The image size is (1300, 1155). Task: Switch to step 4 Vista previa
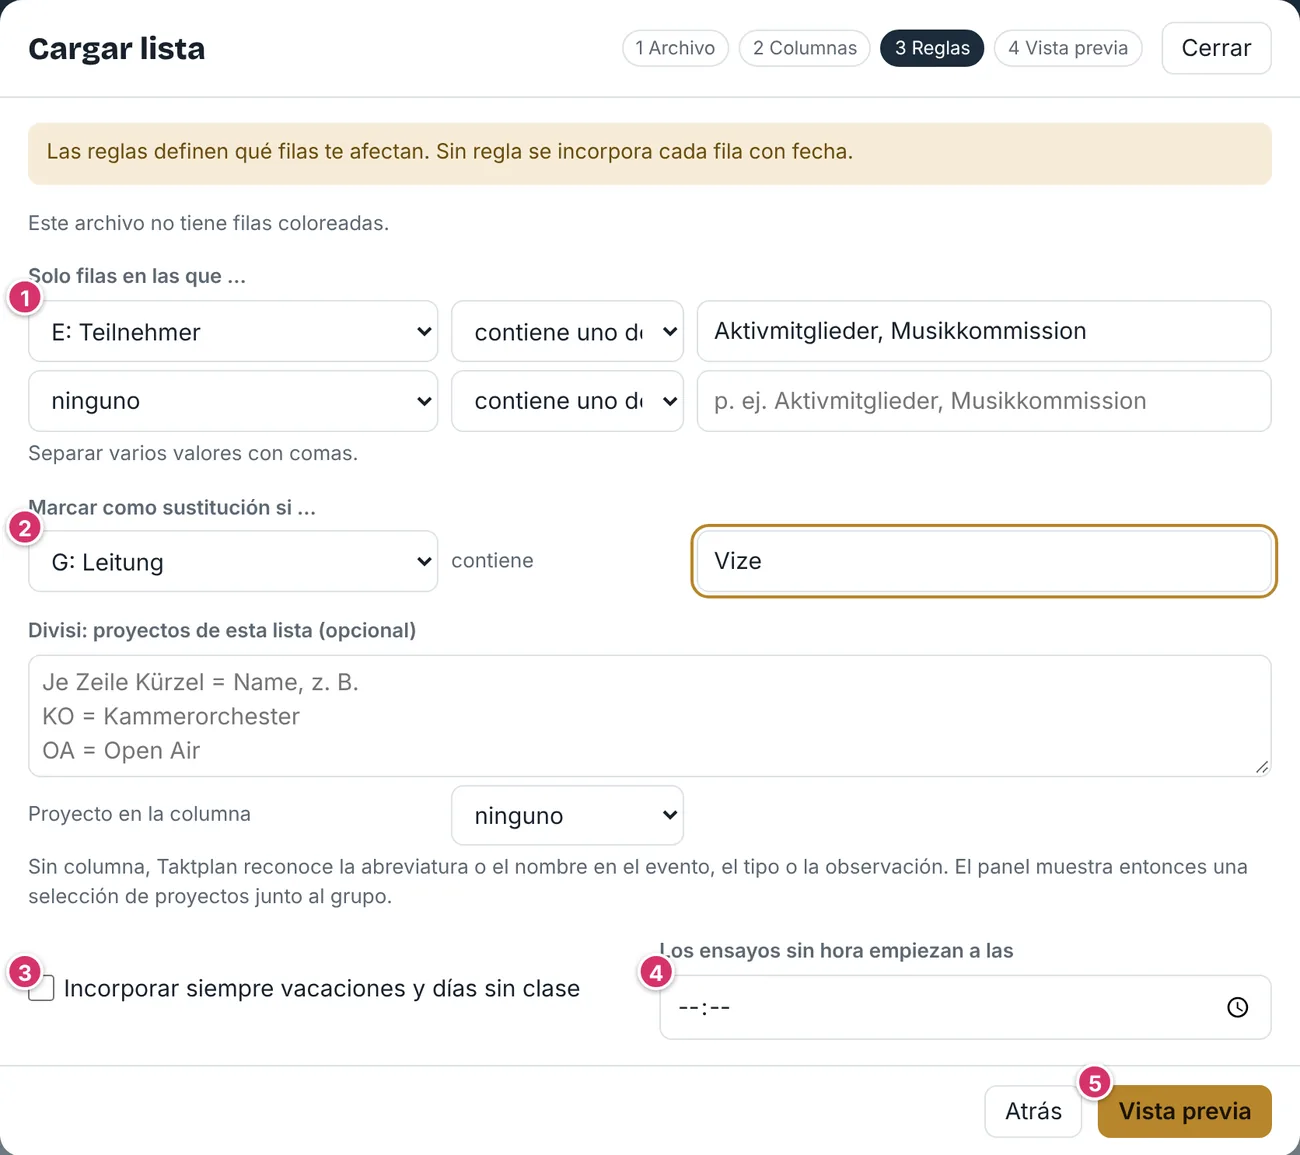[1068, 48]
